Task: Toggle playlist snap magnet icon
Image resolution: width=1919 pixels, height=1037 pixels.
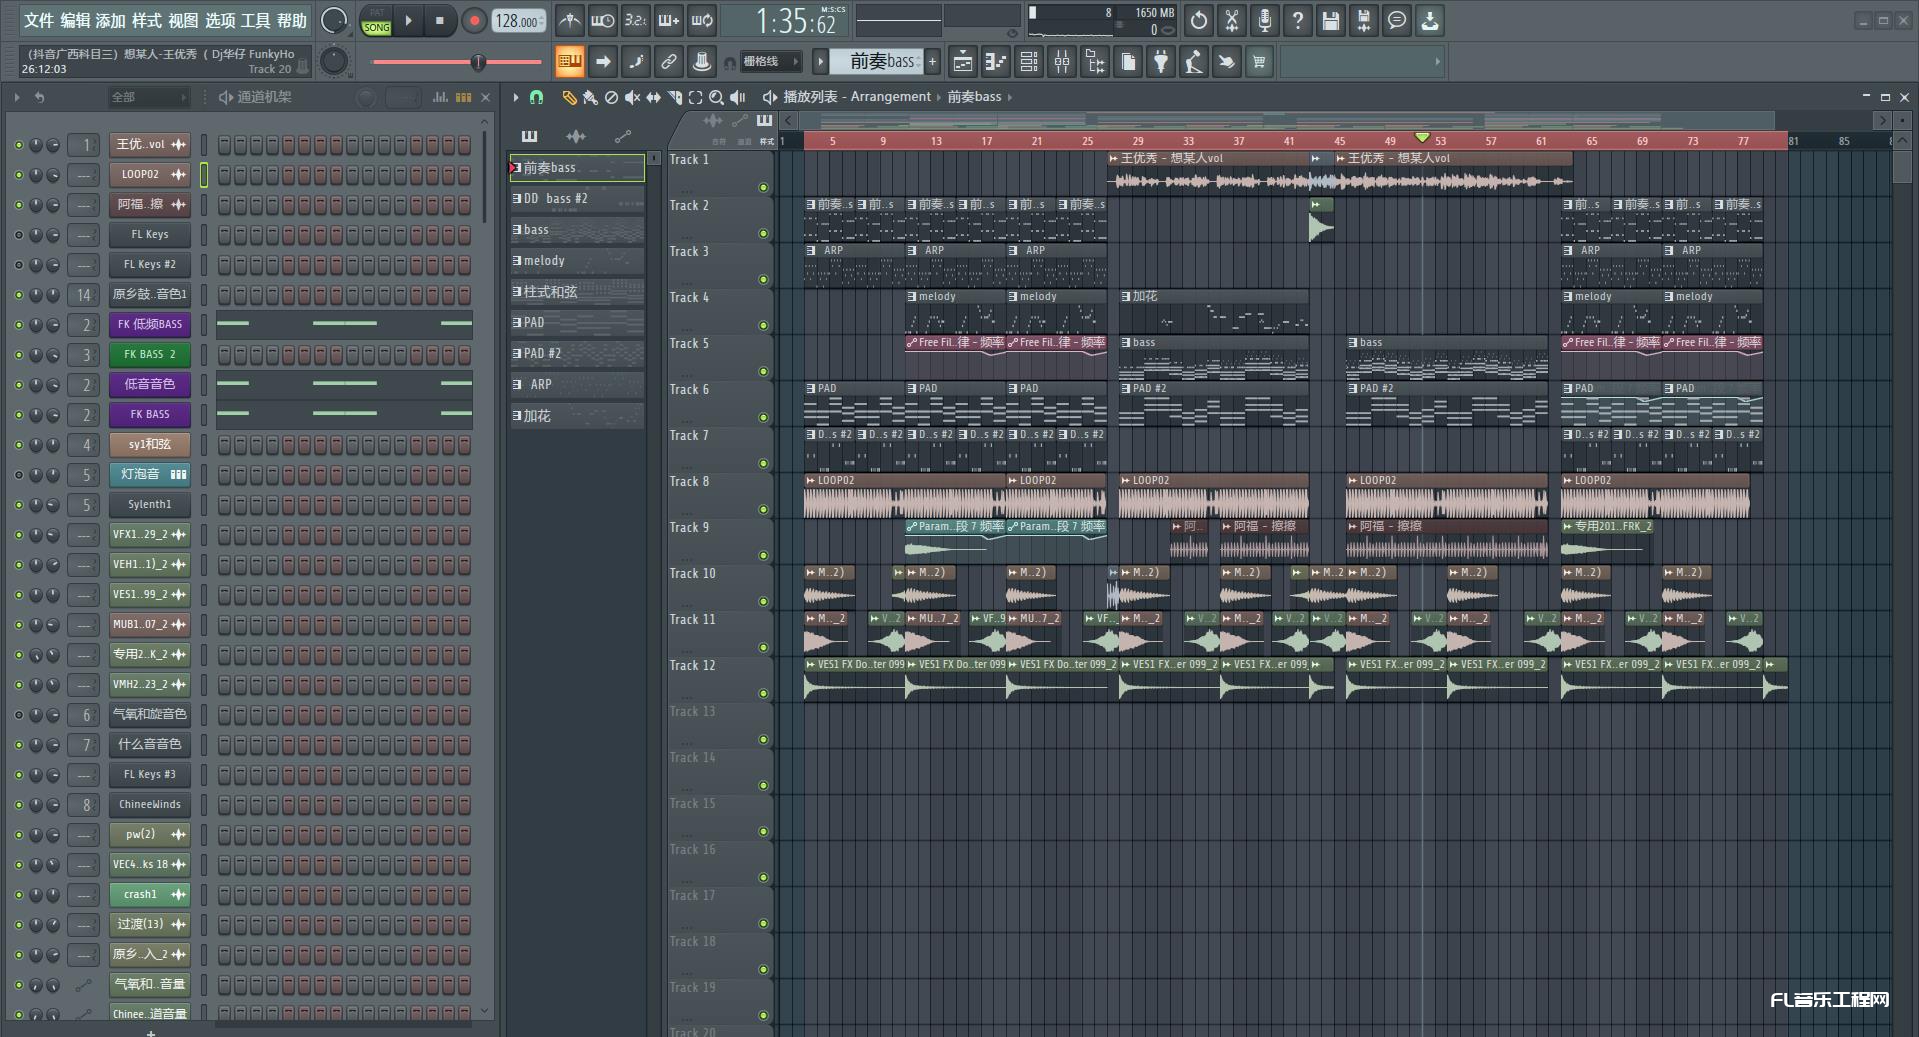Action: coord(537,97)
